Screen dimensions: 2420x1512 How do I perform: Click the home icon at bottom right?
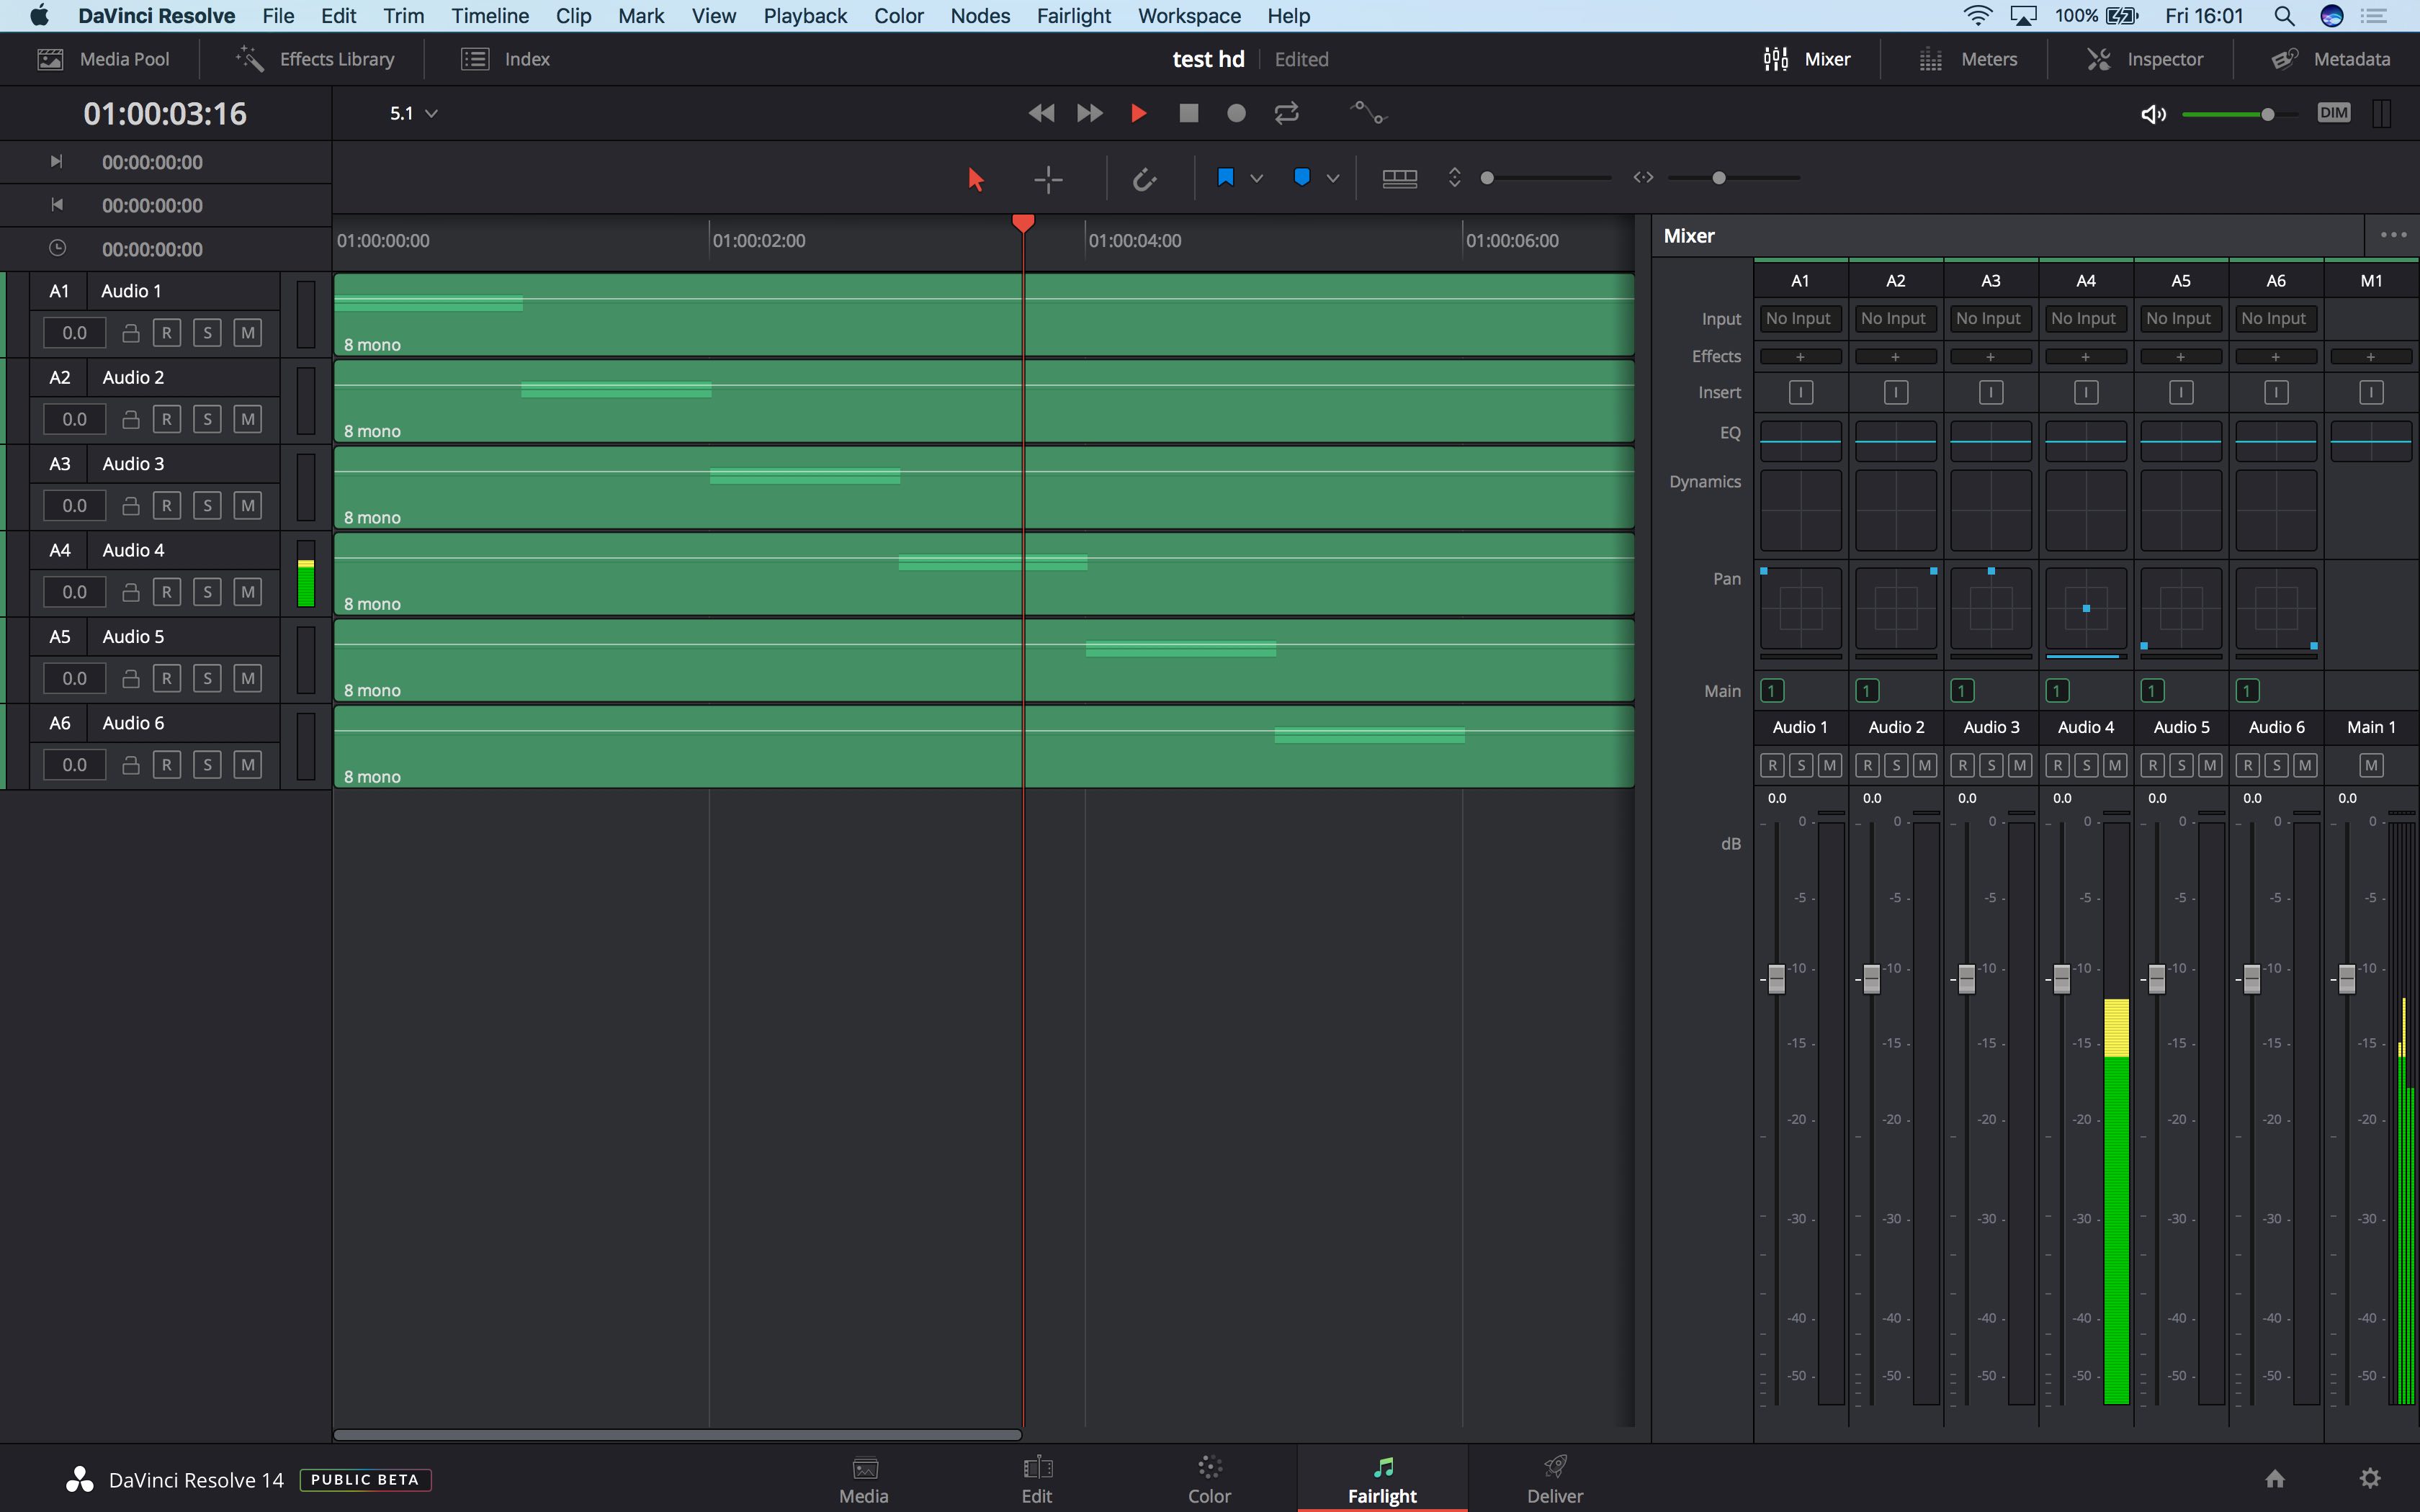click(x=2275, y=1478)
